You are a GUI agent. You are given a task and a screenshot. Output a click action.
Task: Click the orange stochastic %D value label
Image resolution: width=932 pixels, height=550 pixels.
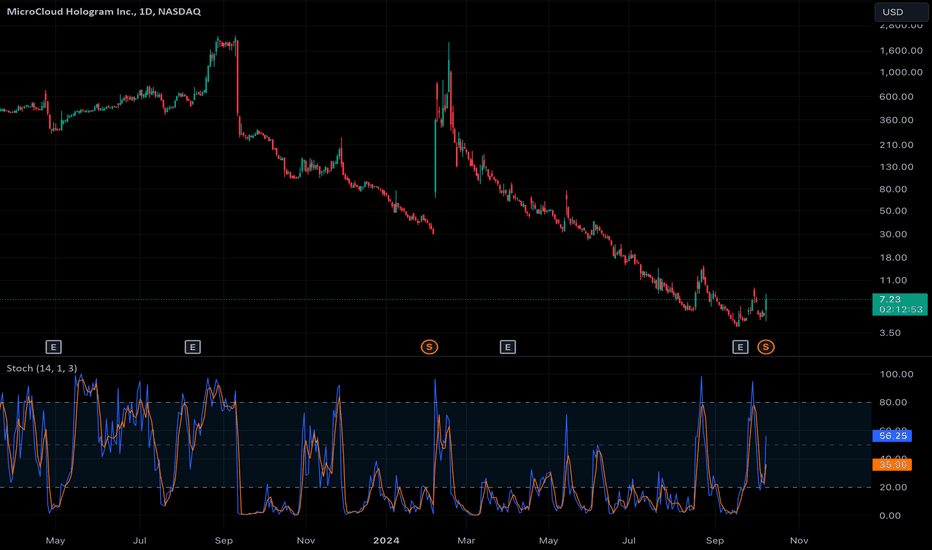[x=892, y=464]
